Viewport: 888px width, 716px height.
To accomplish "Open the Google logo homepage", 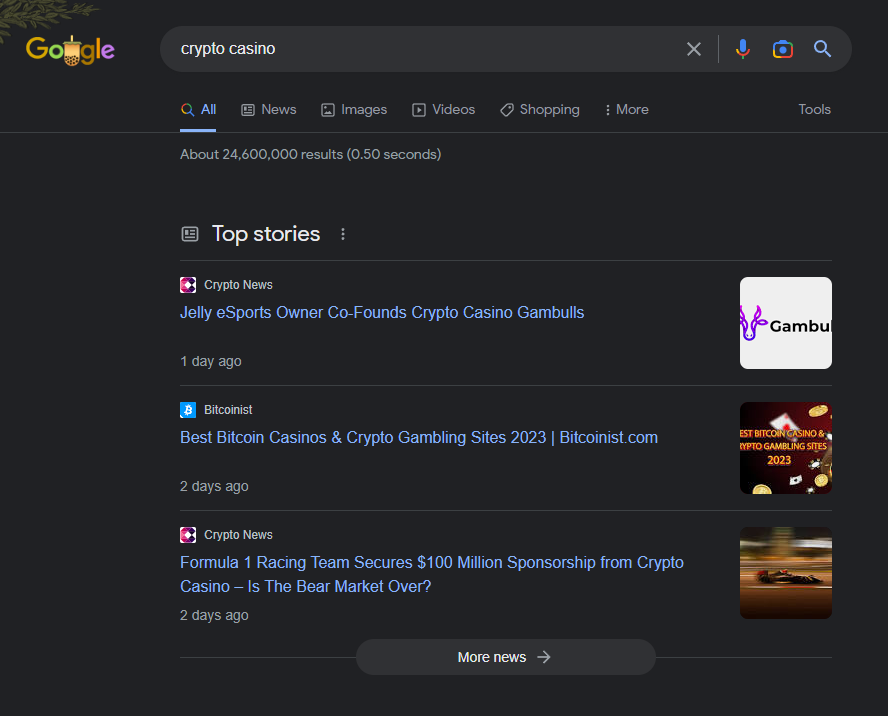I will 70,50.
